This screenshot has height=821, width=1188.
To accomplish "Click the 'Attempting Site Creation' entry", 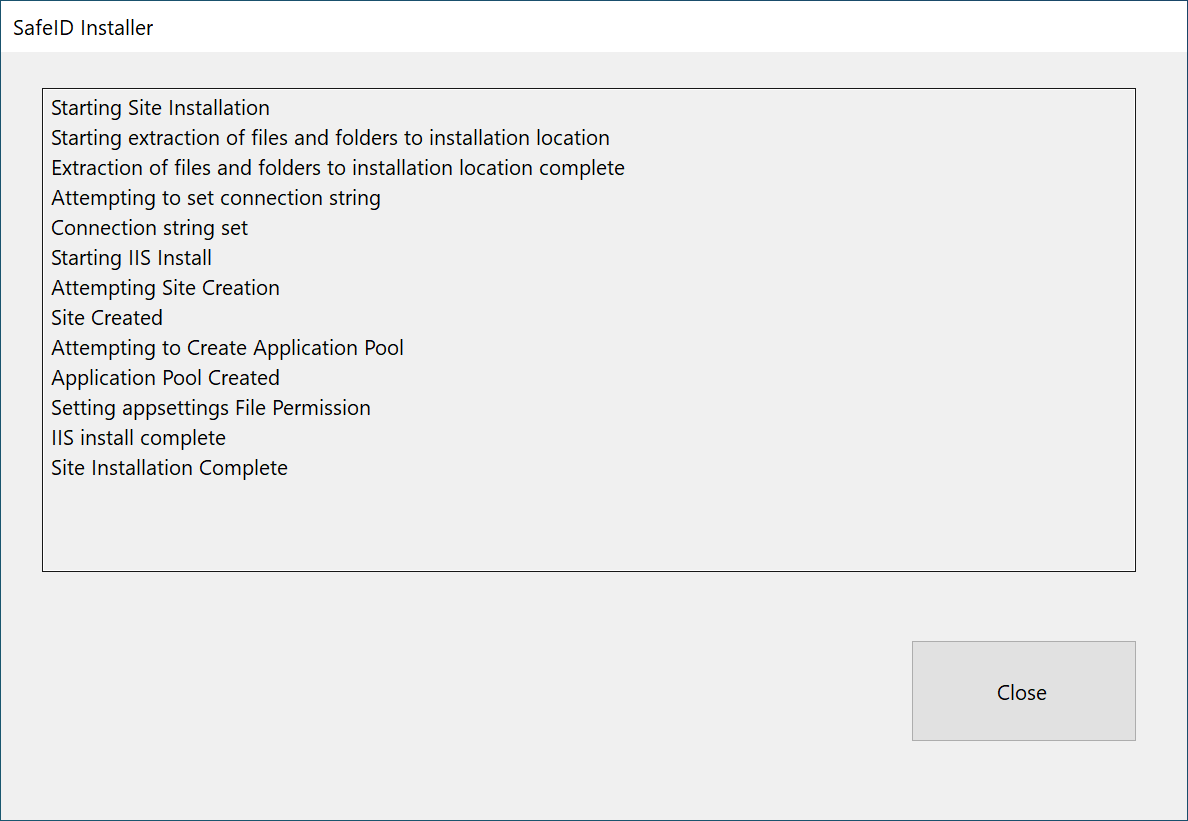I will 165,288.
